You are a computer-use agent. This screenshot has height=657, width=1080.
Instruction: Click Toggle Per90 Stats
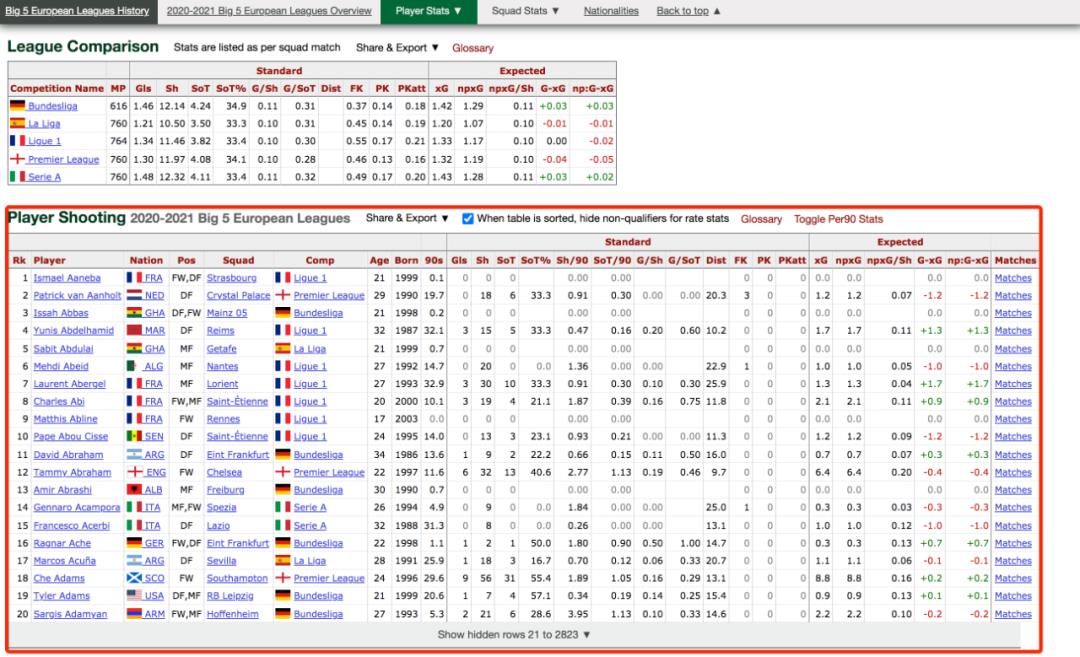coord(838,219)
